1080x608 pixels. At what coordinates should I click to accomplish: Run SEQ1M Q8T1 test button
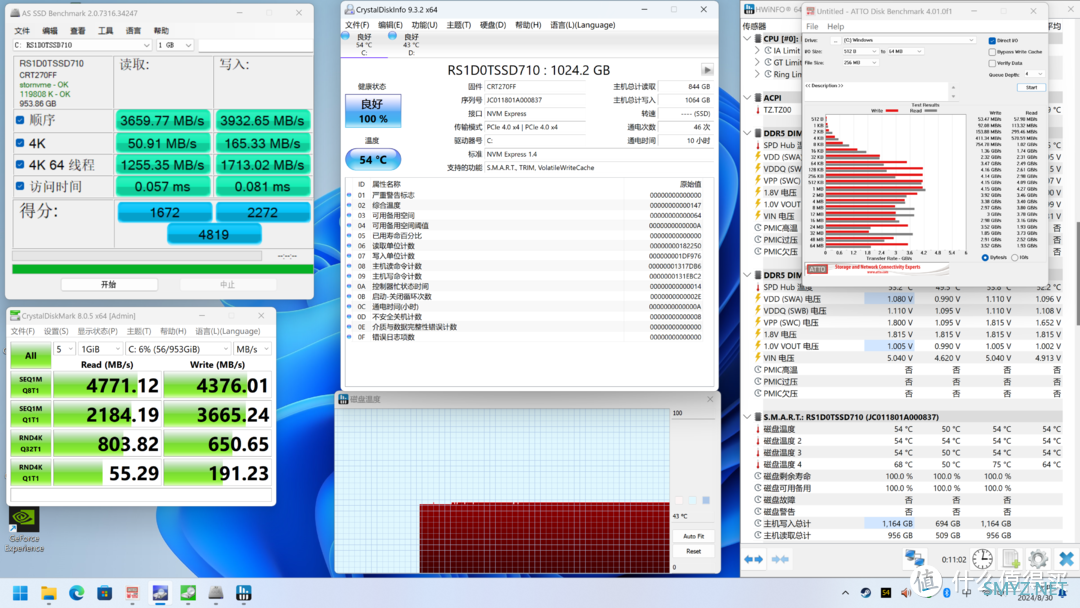pyautogui.click(x=30, y=385)
